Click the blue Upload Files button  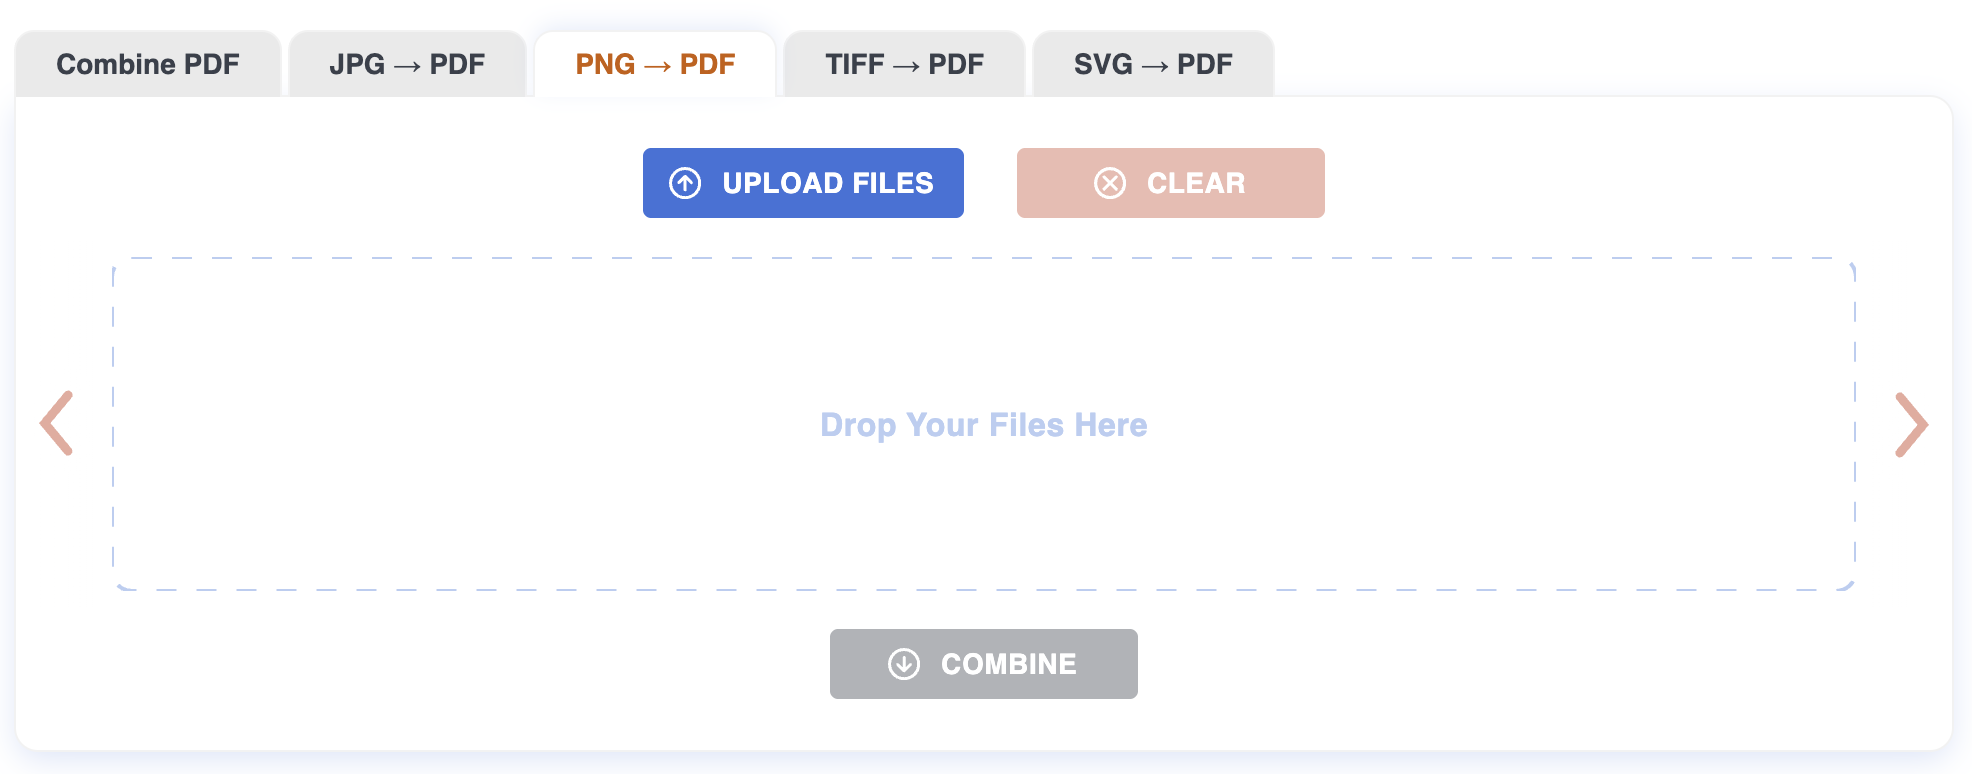coord(803,183)
